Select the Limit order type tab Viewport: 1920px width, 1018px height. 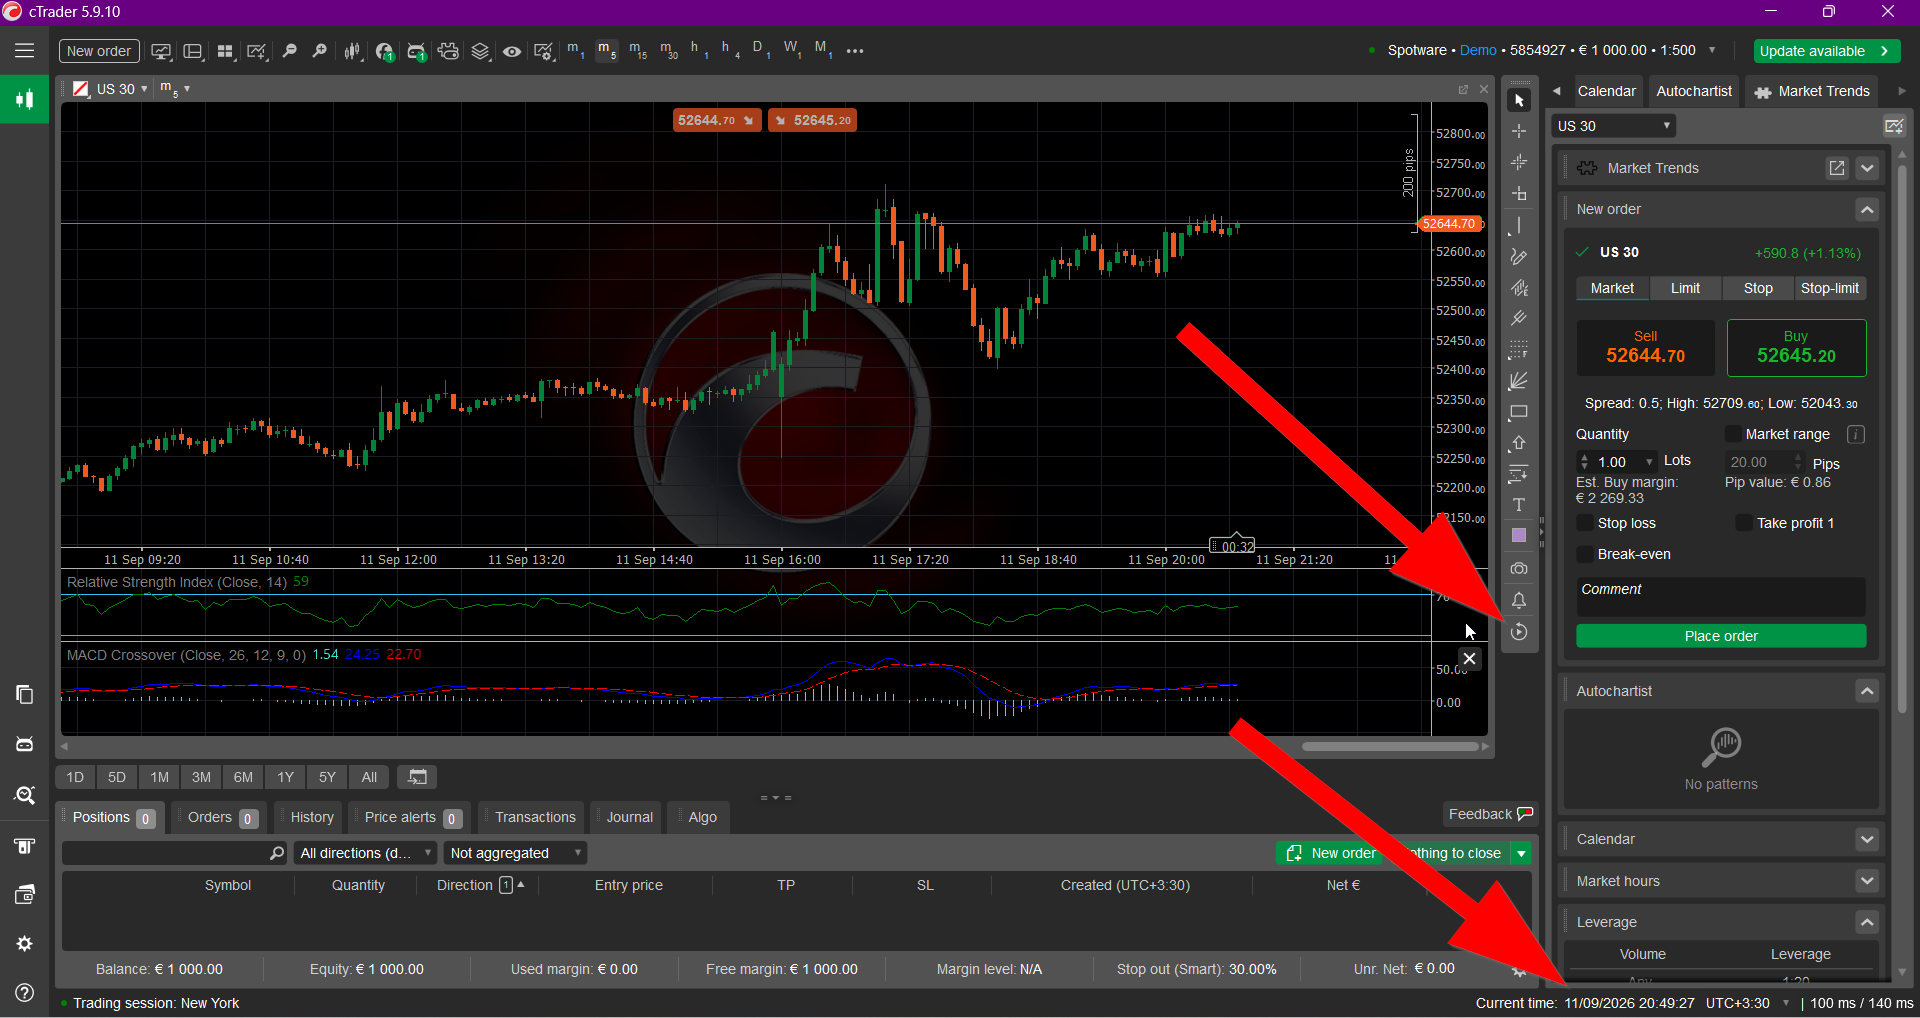tap(1685, 288)
